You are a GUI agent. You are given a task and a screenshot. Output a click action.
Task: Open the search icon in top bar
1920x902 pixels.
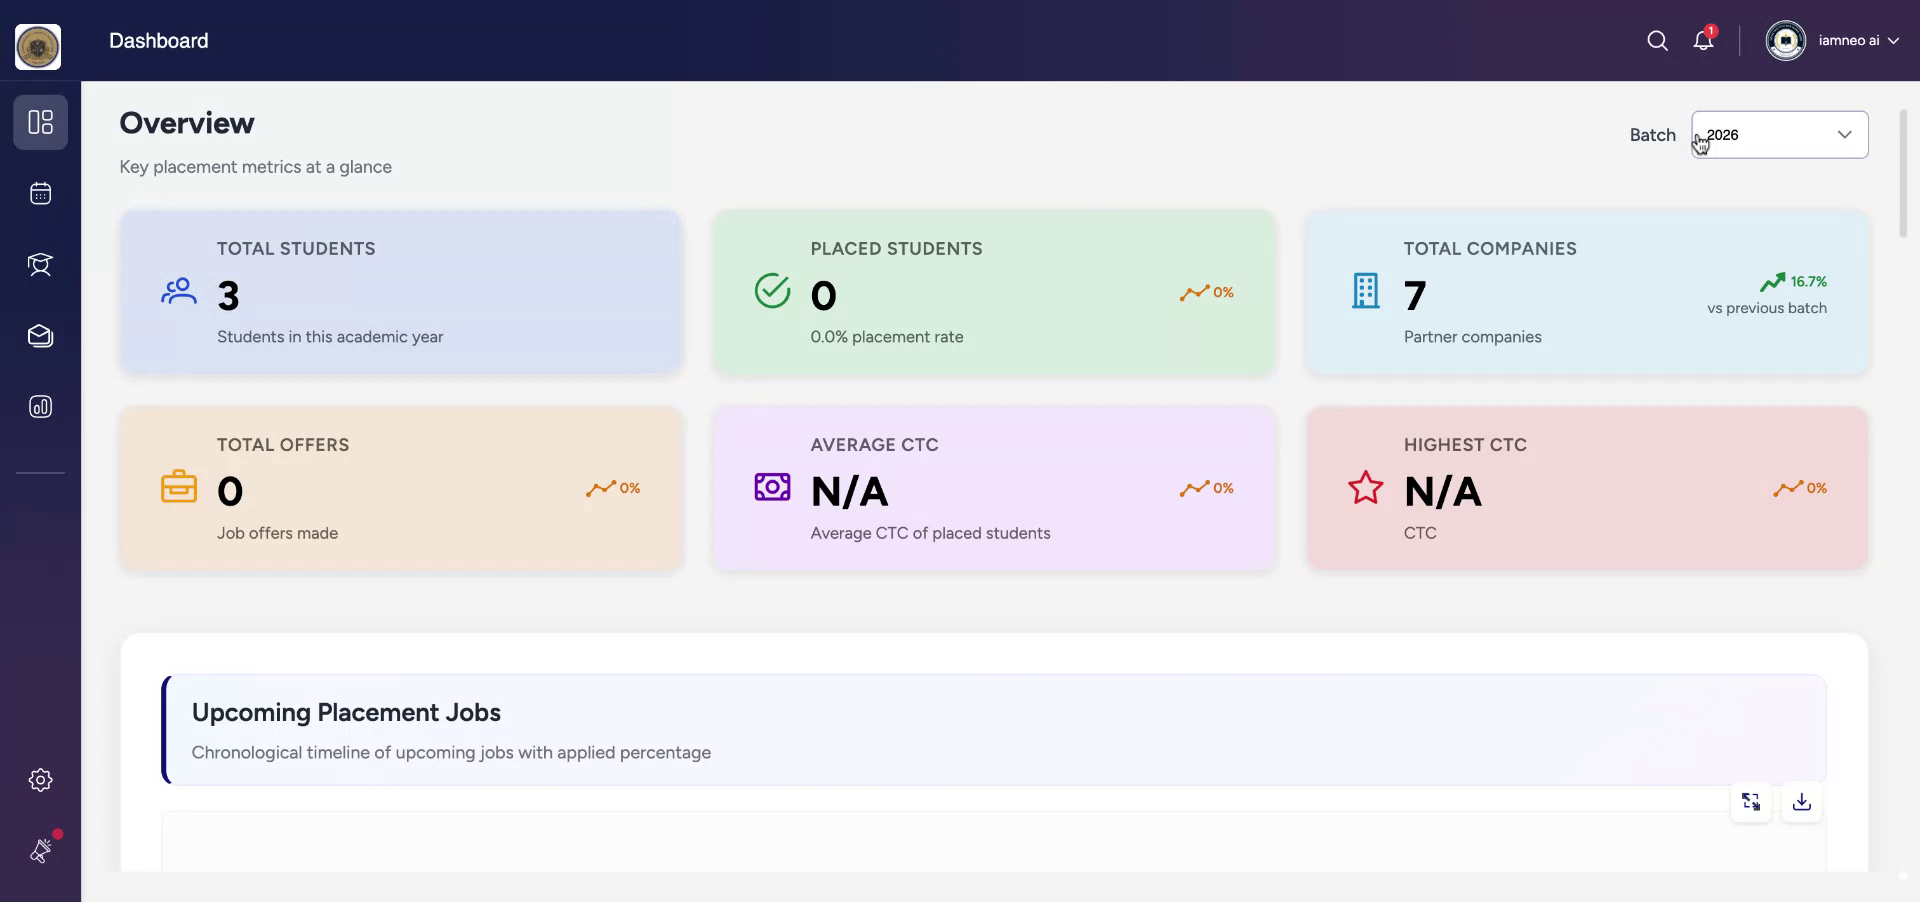coord(1657,40)
